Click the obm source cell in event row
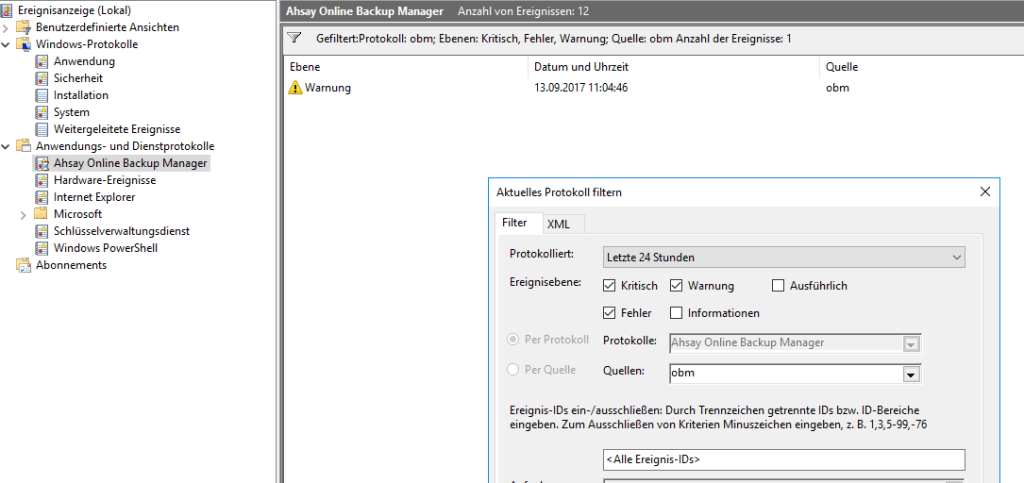Image resolution: width=1024 pixels, height=483 pixels. (837, 87)
